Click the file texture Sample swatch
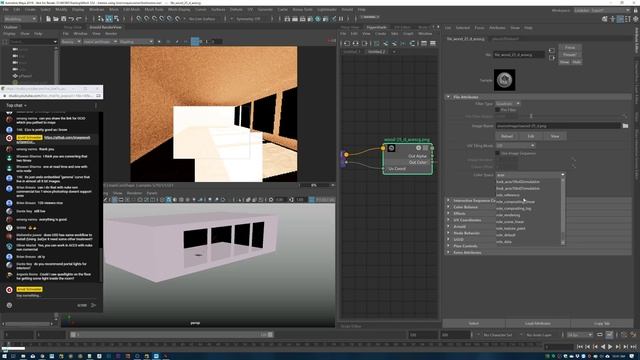 click(x=504, y=80)
